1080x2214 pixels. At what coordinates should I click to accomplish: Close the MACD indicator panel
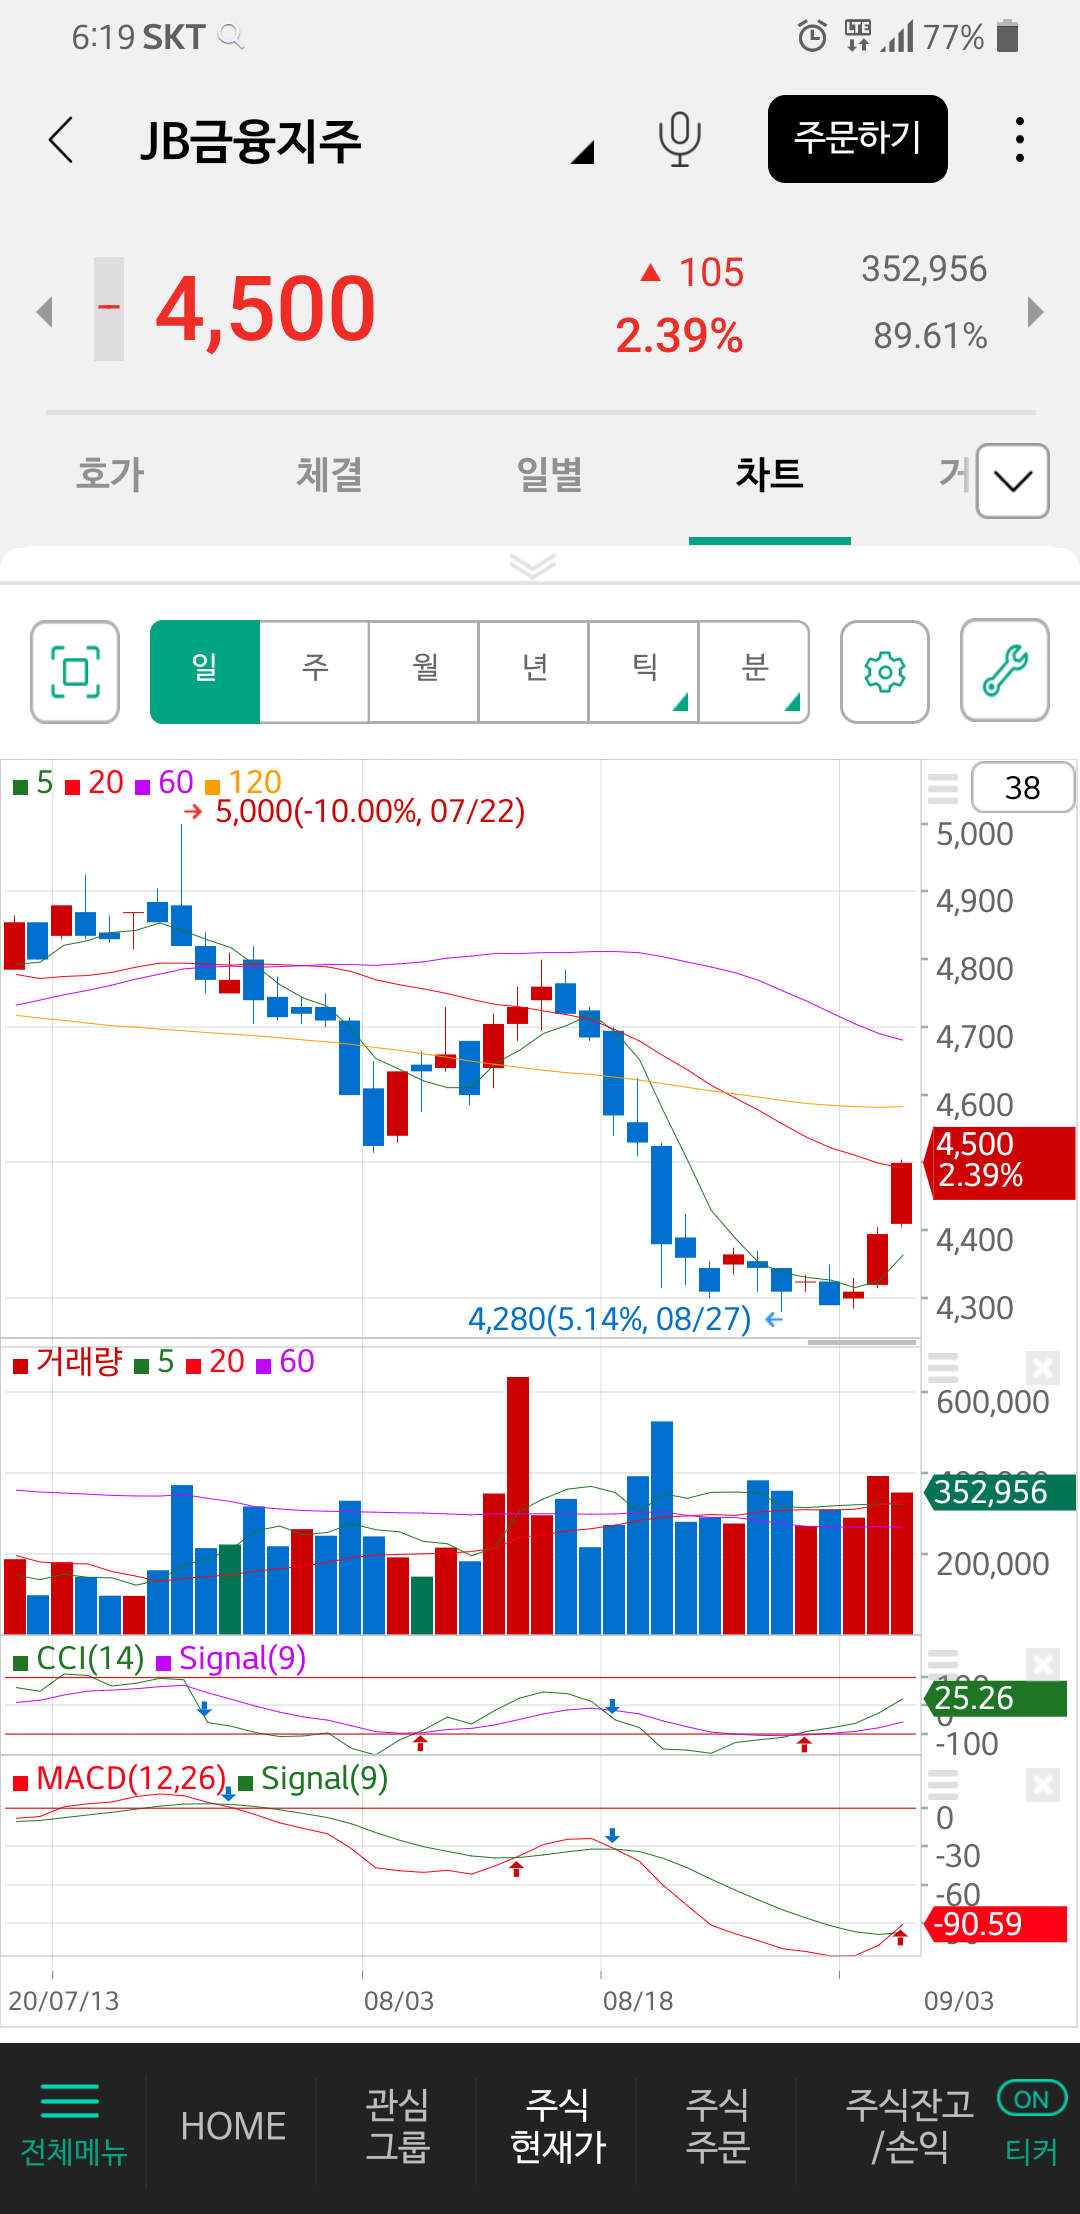pyautogui.click(x=1042, y=1785)
